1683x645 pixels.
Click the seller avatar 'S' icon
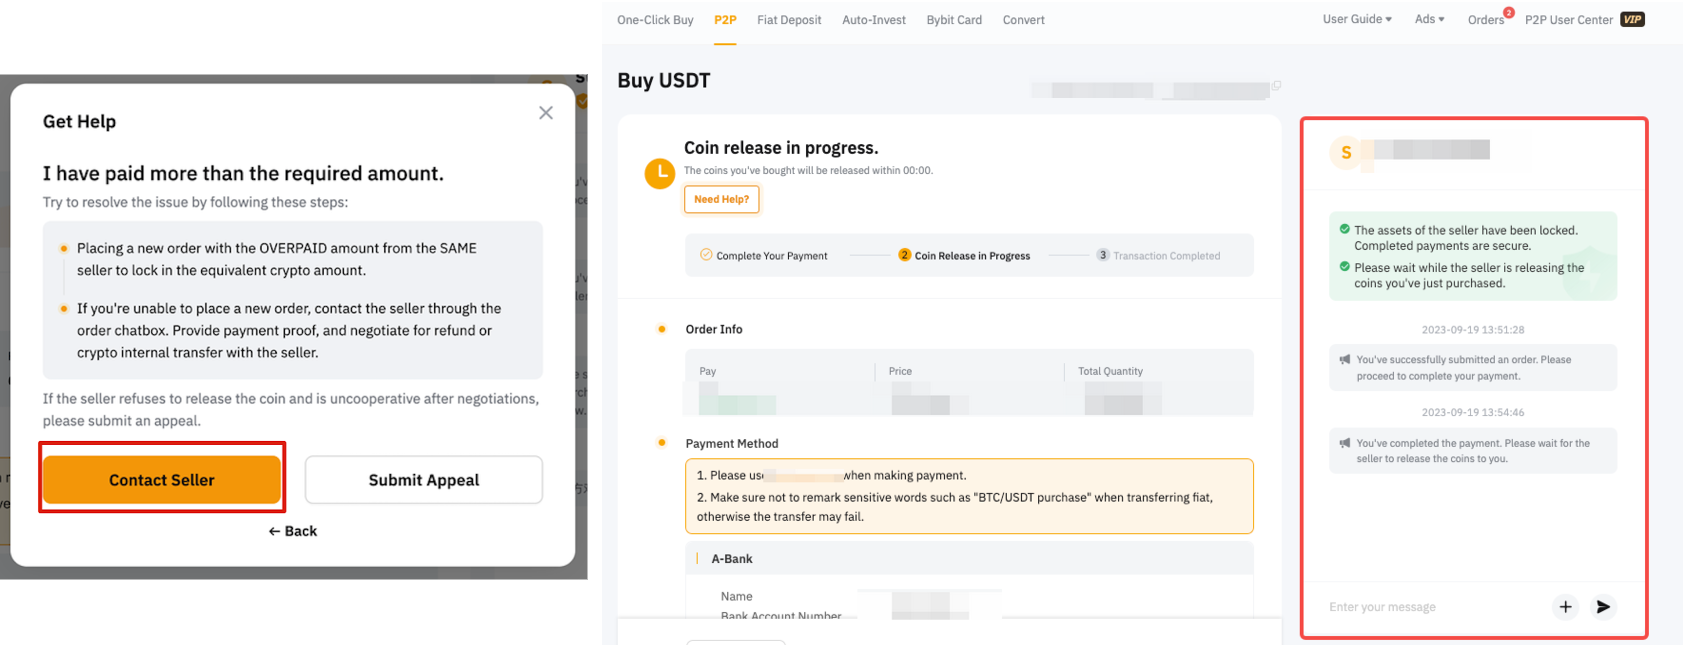coord(1346,153)
